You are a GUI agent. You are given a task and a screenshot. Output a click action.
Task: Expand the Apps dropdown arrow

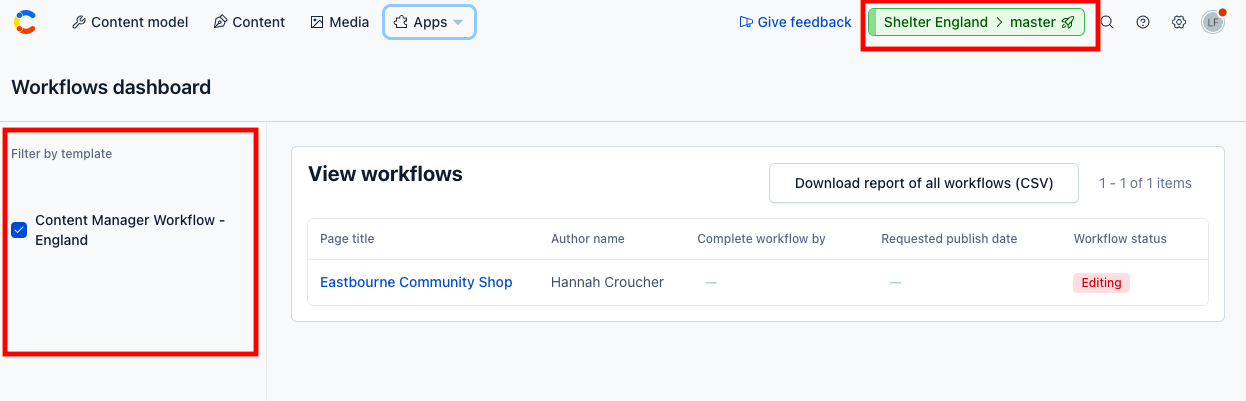(458, 22)
